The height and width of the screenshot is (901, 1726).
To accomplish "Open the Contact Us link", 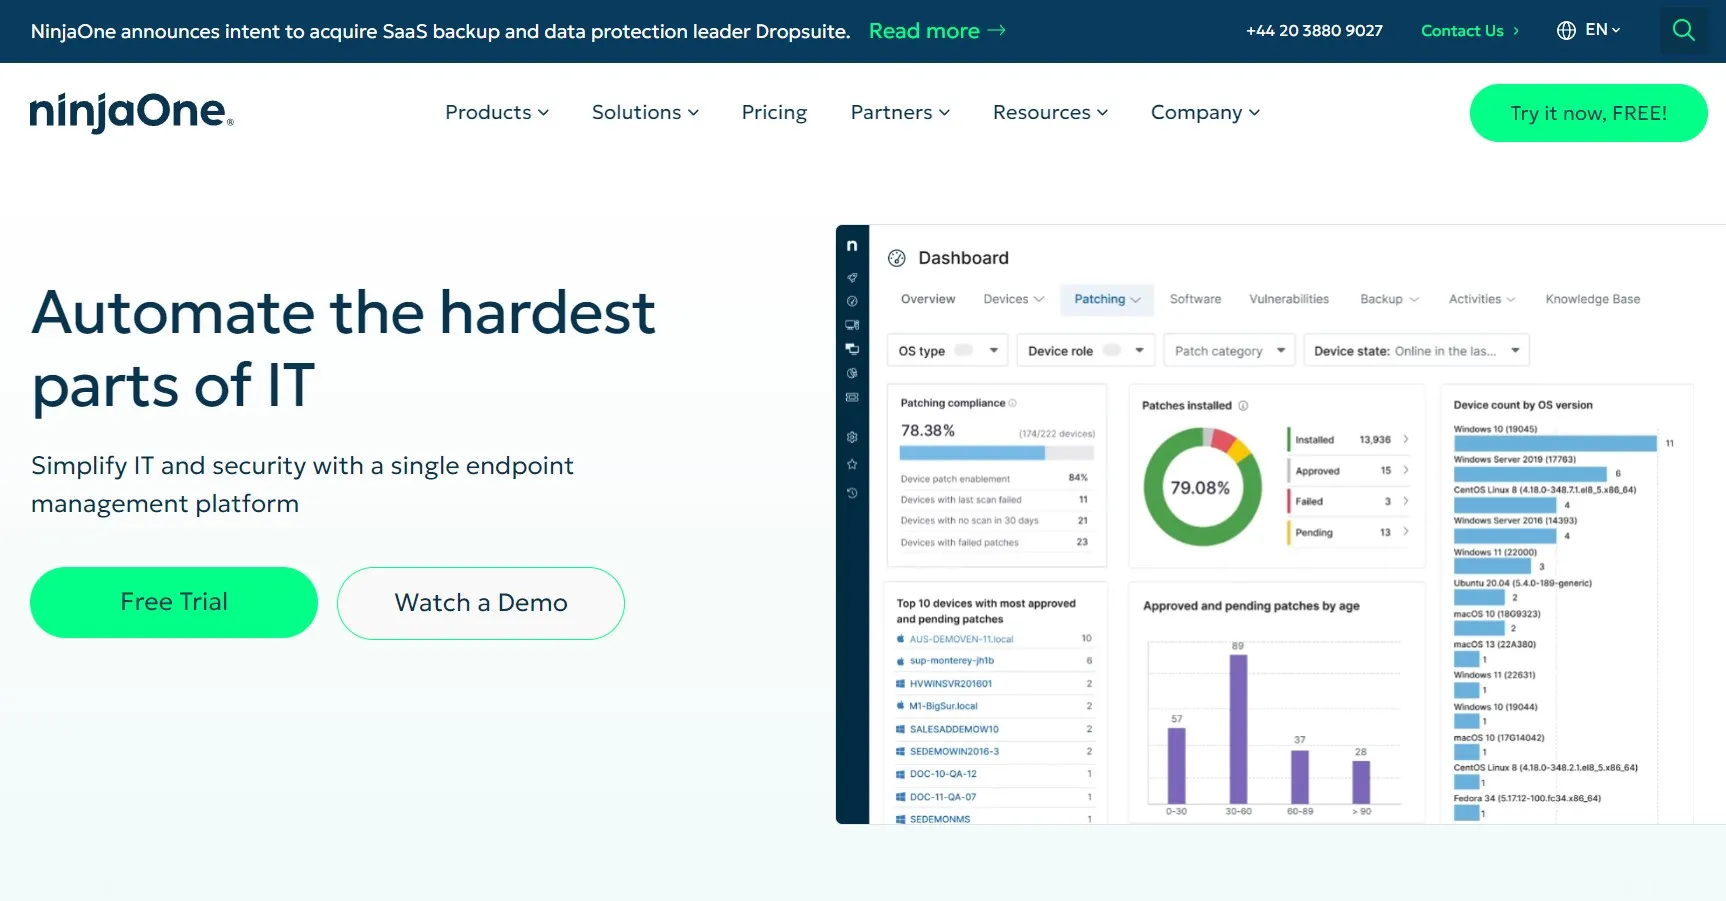I will tap(1470, 31).
